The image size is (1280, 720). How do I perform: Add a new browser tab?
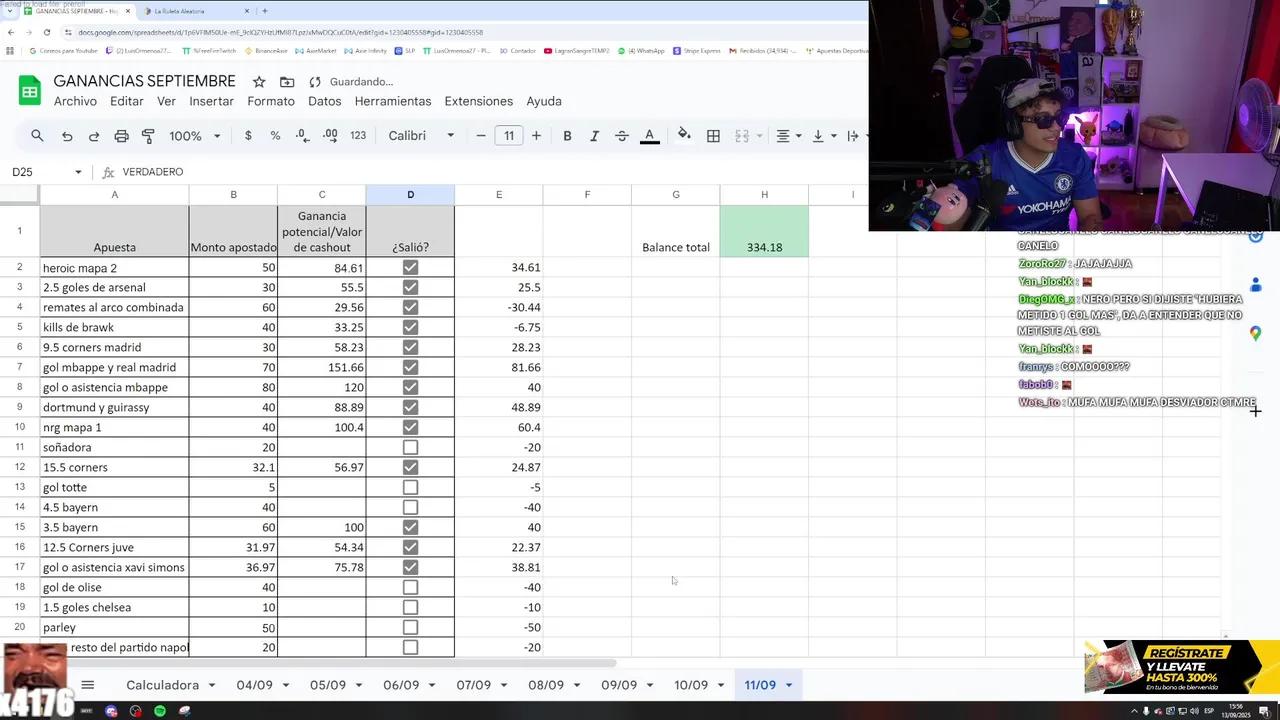pyautogui.click(x=264, y=11)
